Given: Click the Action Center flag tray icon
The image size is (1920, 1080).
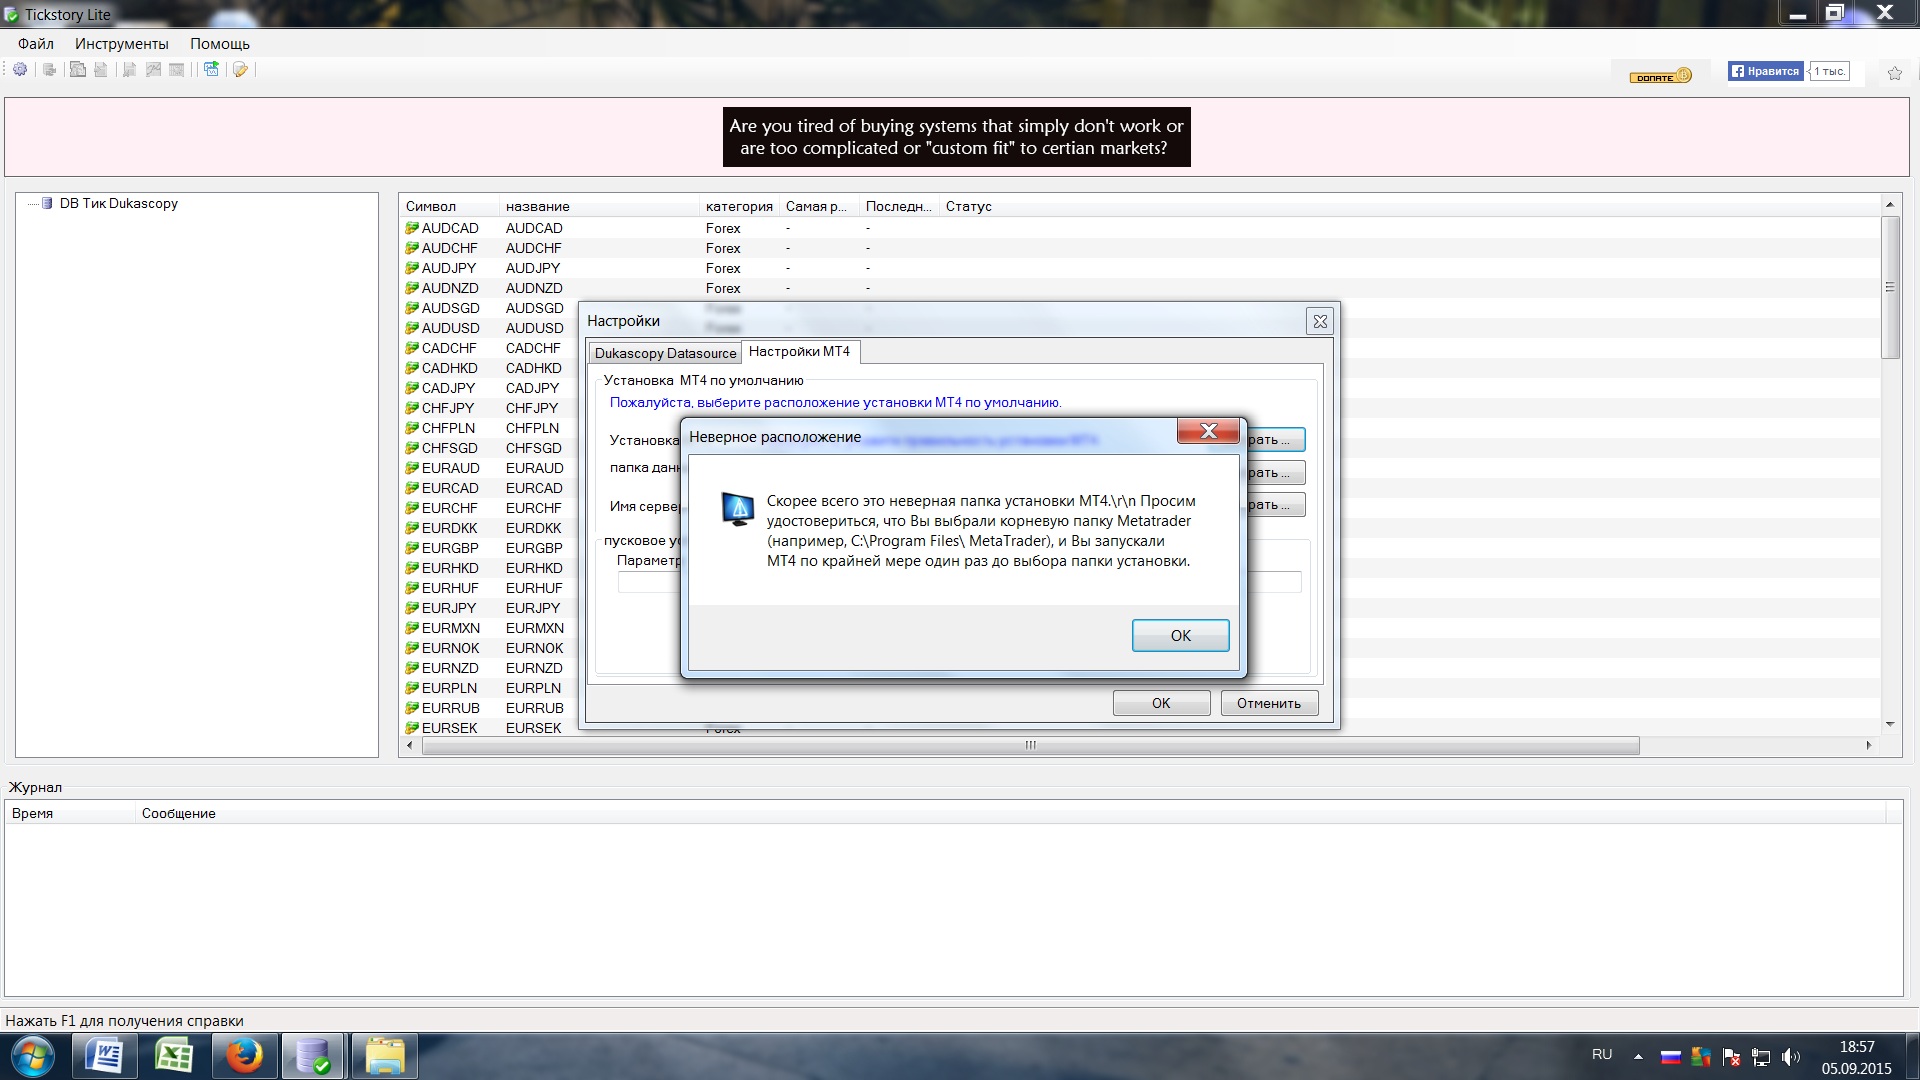Looking at the screenshot, I should [x=1731, y=1057].
